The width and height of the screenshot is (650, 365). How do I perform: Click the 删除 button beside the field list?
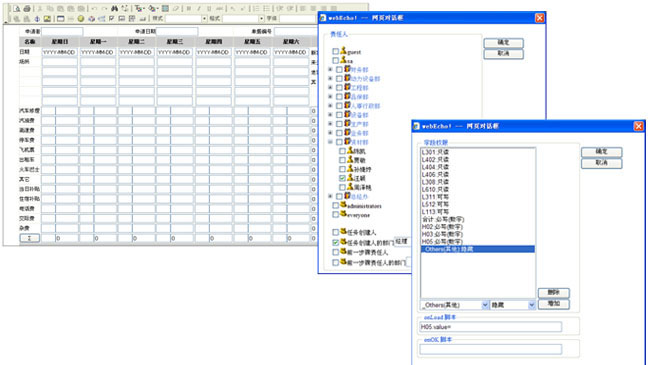point(554,293)
